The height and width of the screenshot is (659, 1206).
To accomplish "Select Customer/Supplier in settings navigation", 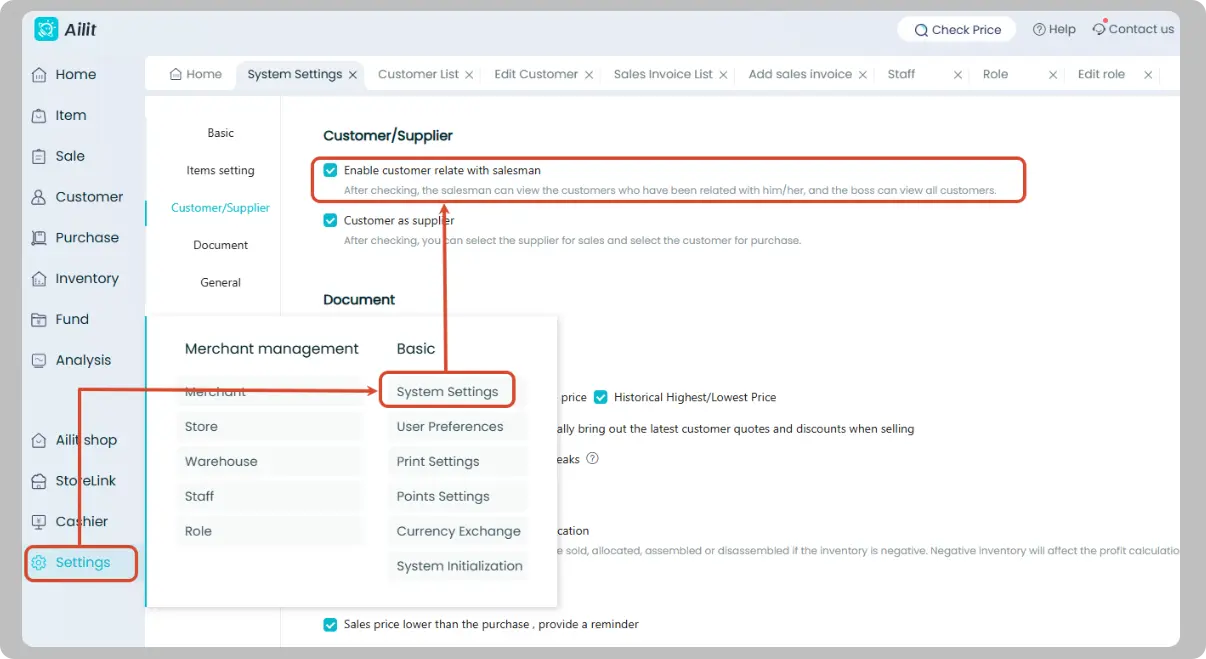I will click(221, 208).
